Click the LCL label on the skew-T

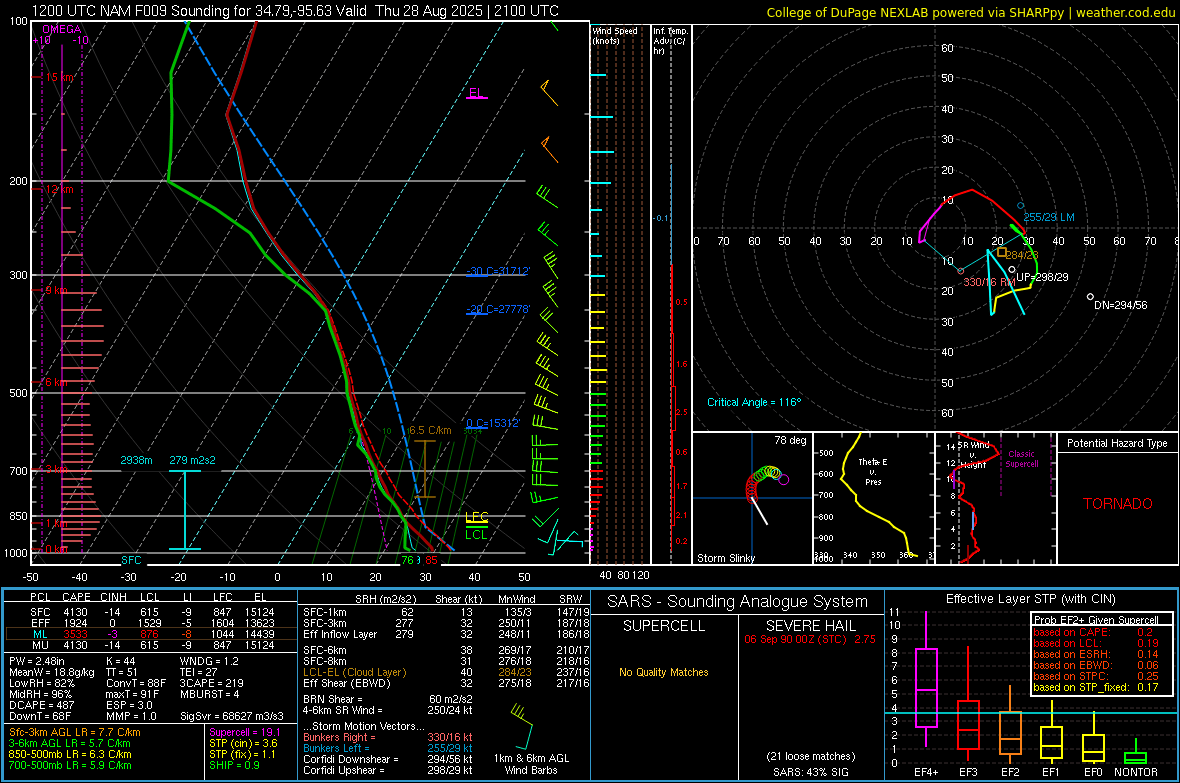pos(476,535)
